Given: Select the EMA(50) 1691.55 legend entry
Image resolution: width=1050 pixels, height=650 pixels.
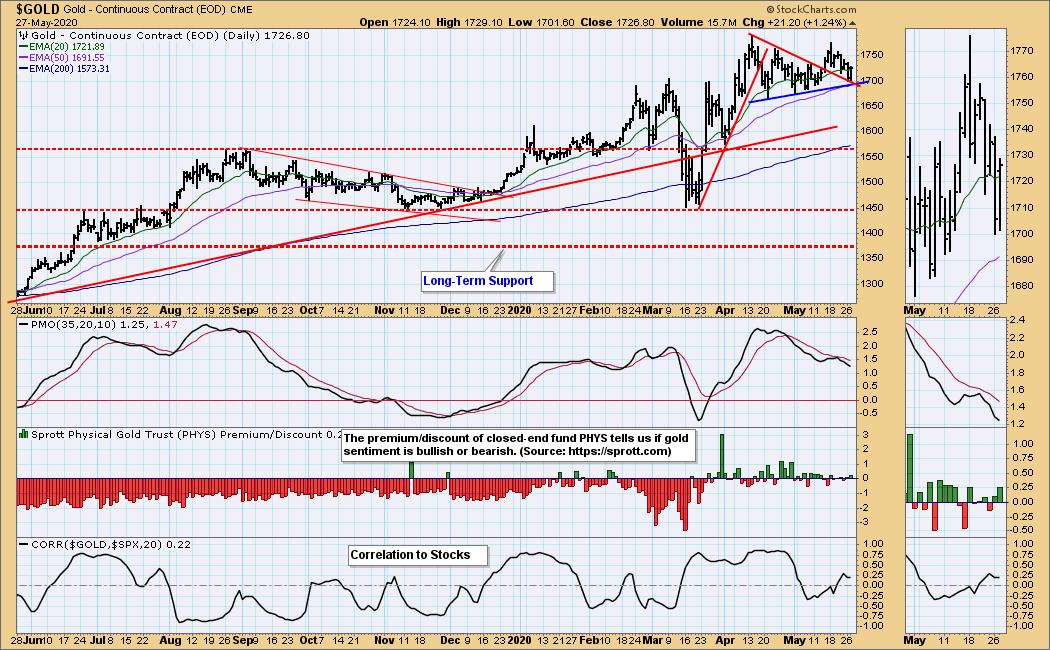Looking at the screenshot, I should tap(62, 58).
